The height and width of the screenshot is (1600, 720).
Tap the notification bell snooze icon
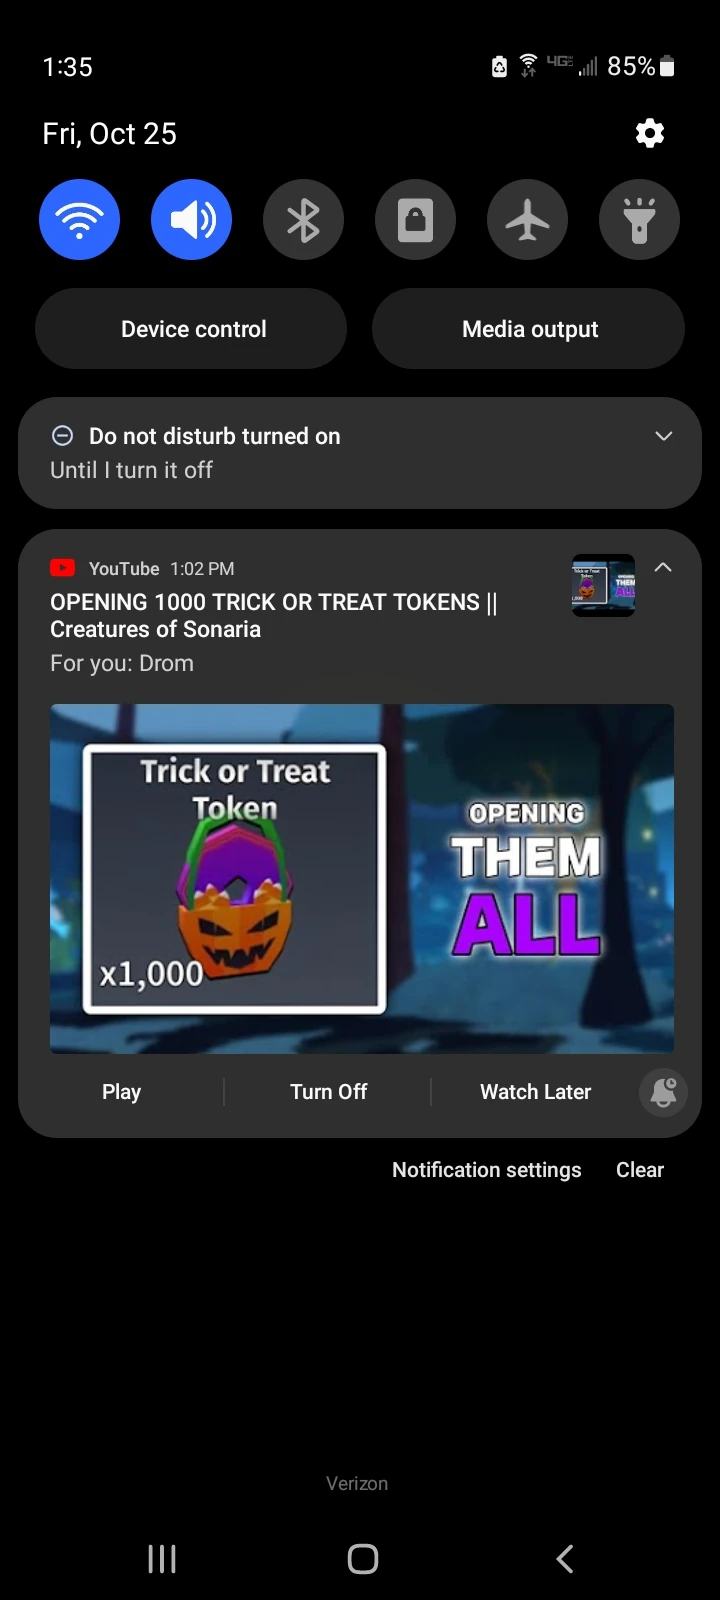tap(664, 1092)
